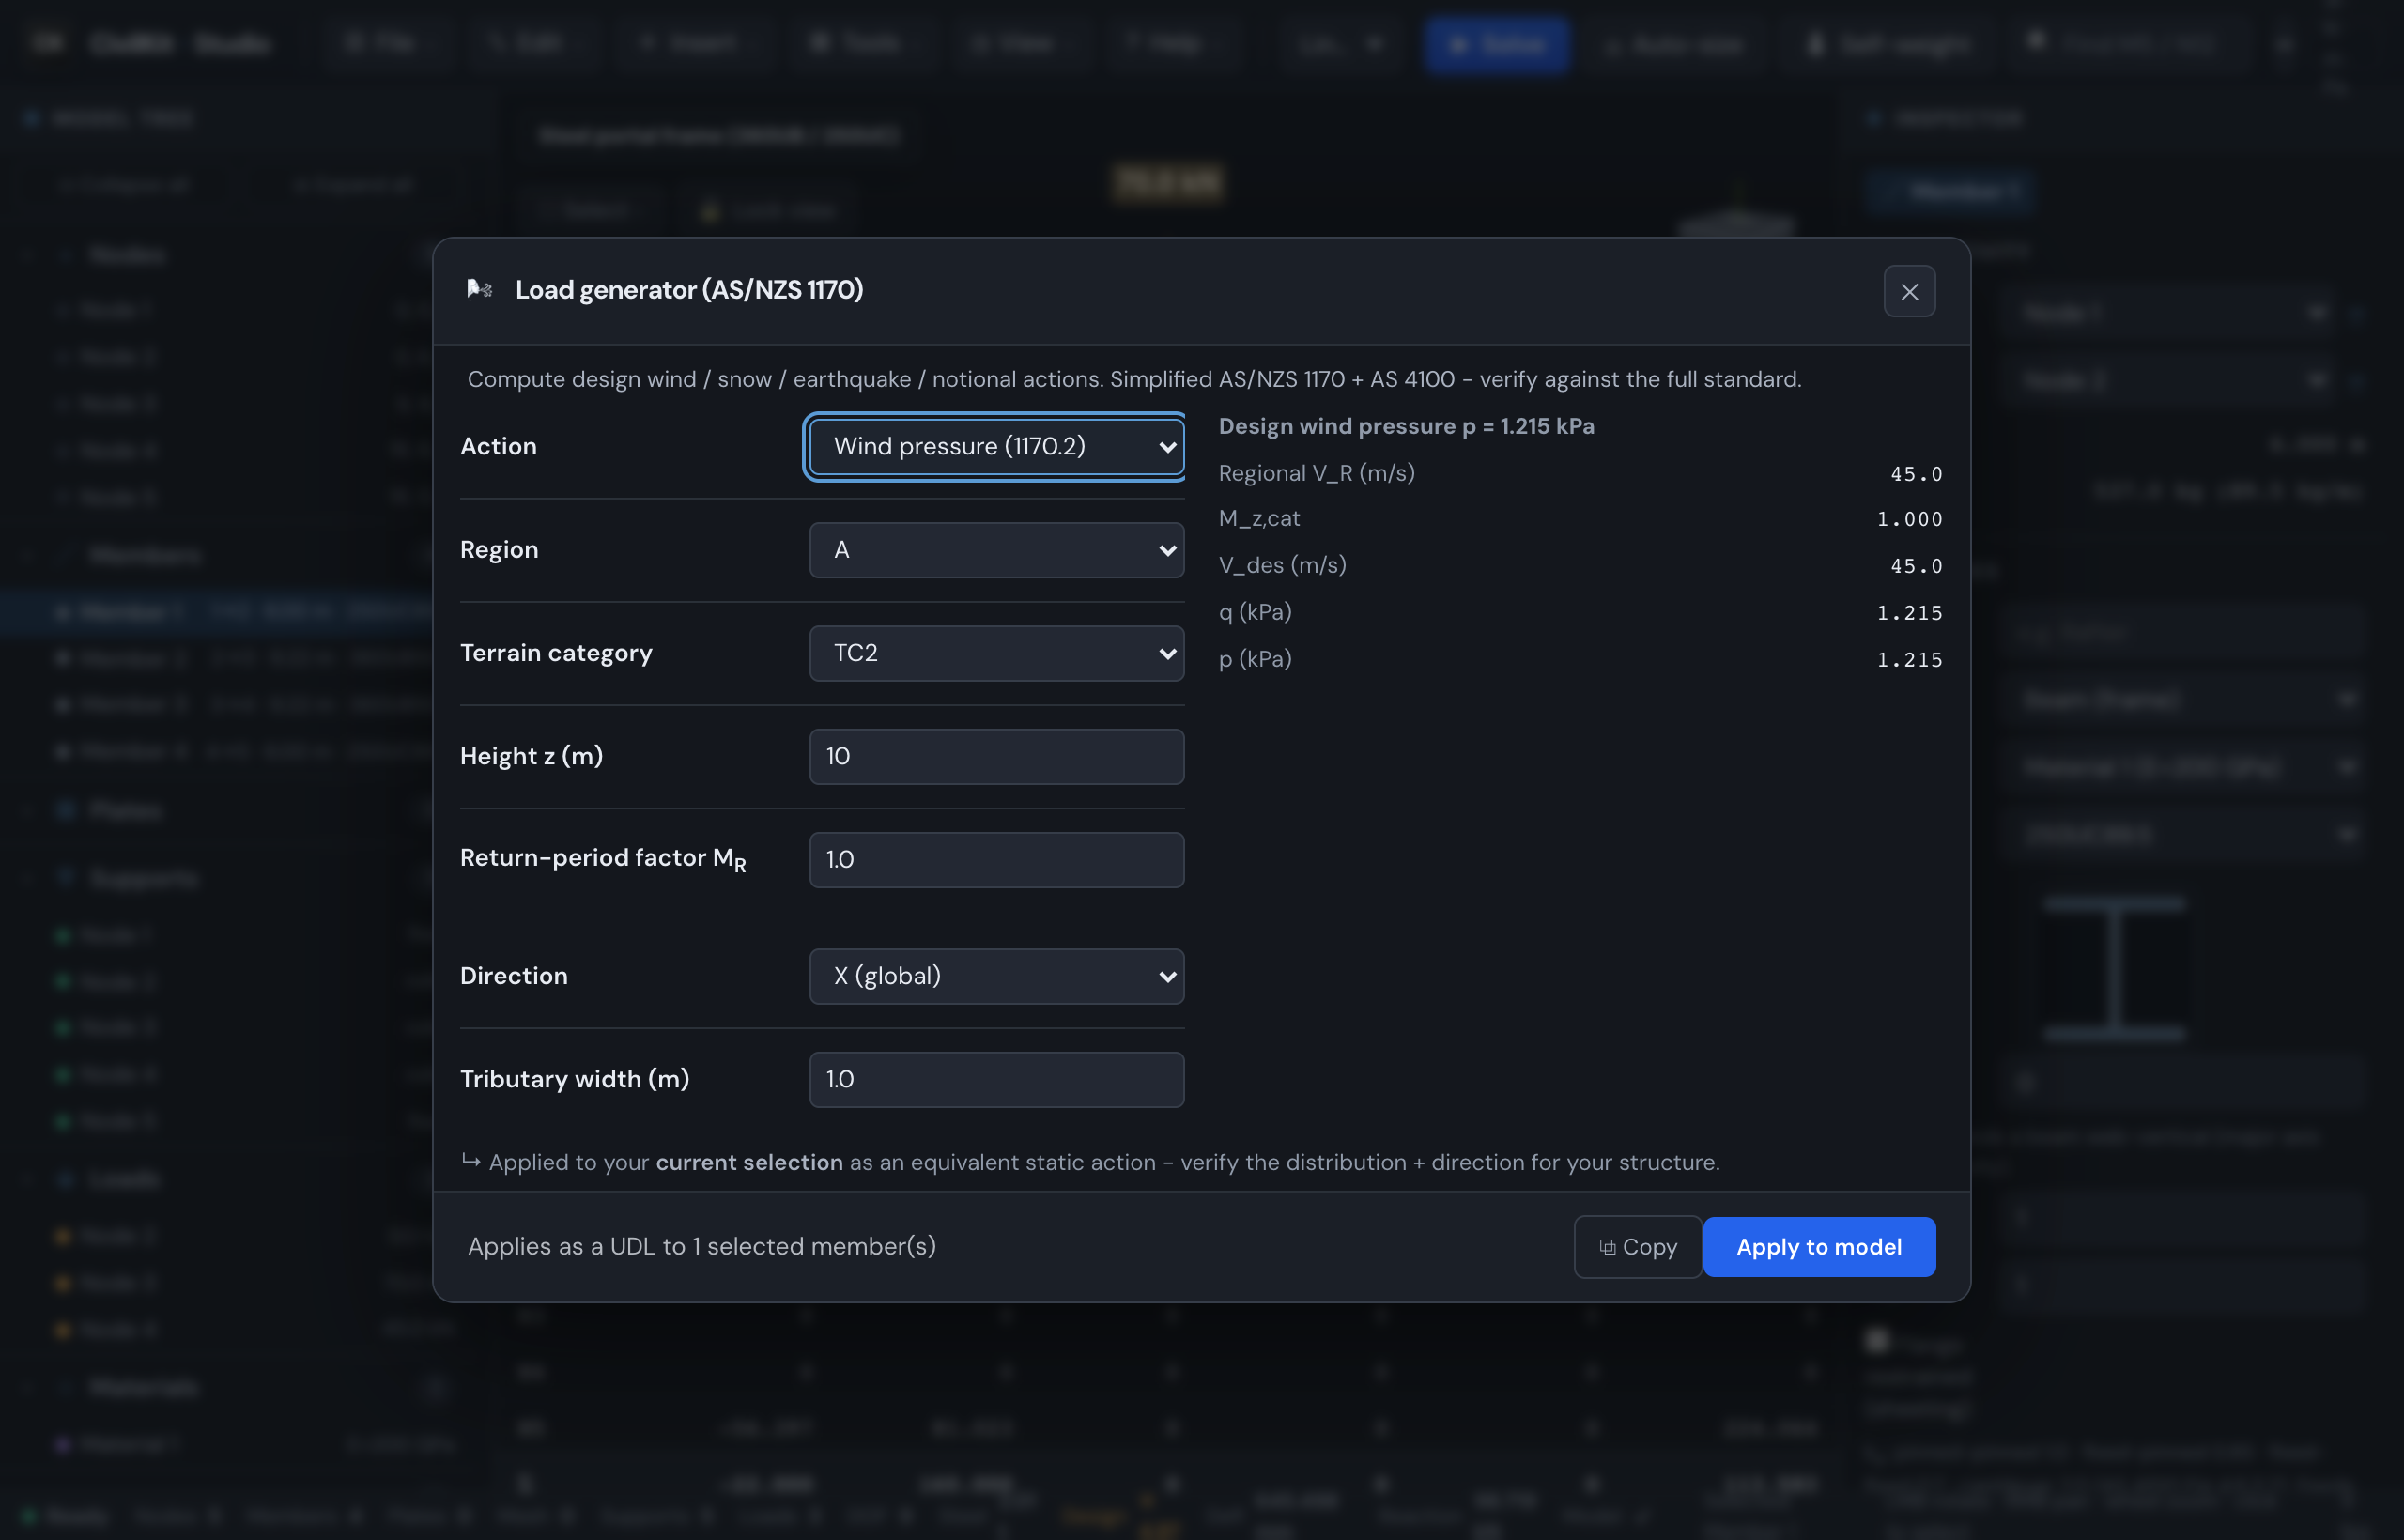
Task: Open the Region dropdown set to A
Action: (x=996, y=550)
